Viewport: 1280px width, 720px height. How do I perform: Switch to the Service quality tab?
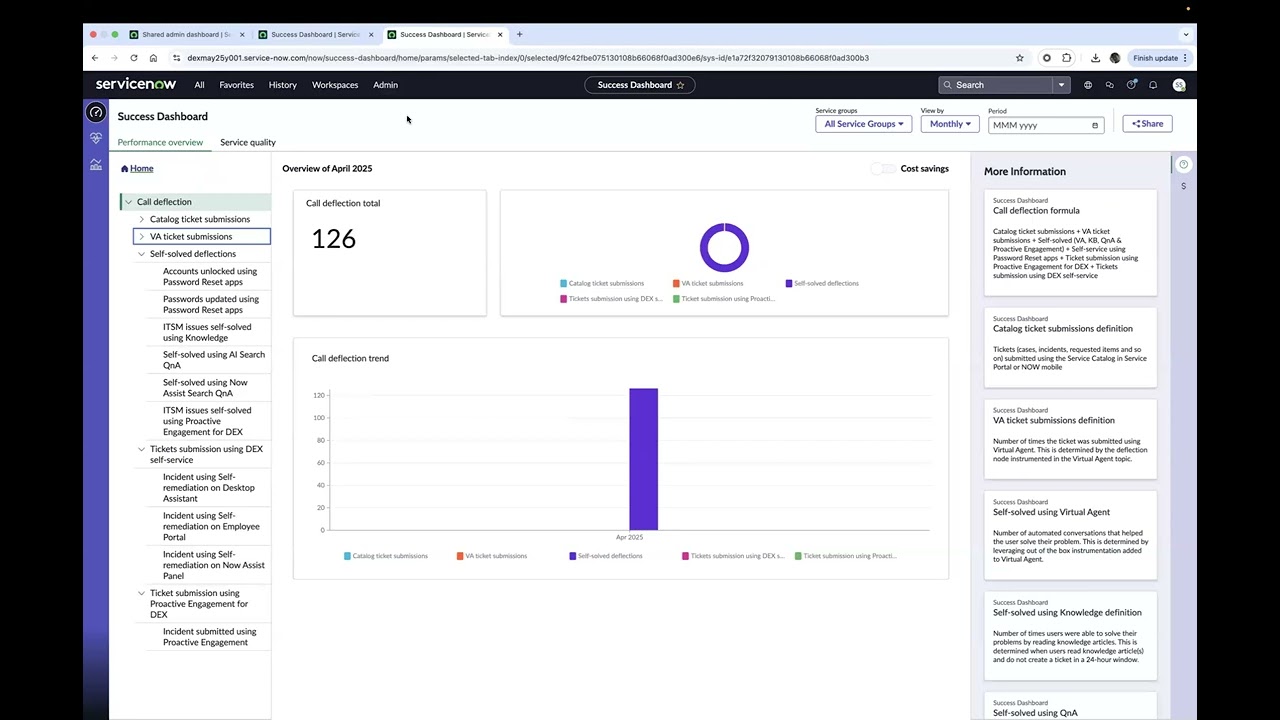click(x=248, y=142)
